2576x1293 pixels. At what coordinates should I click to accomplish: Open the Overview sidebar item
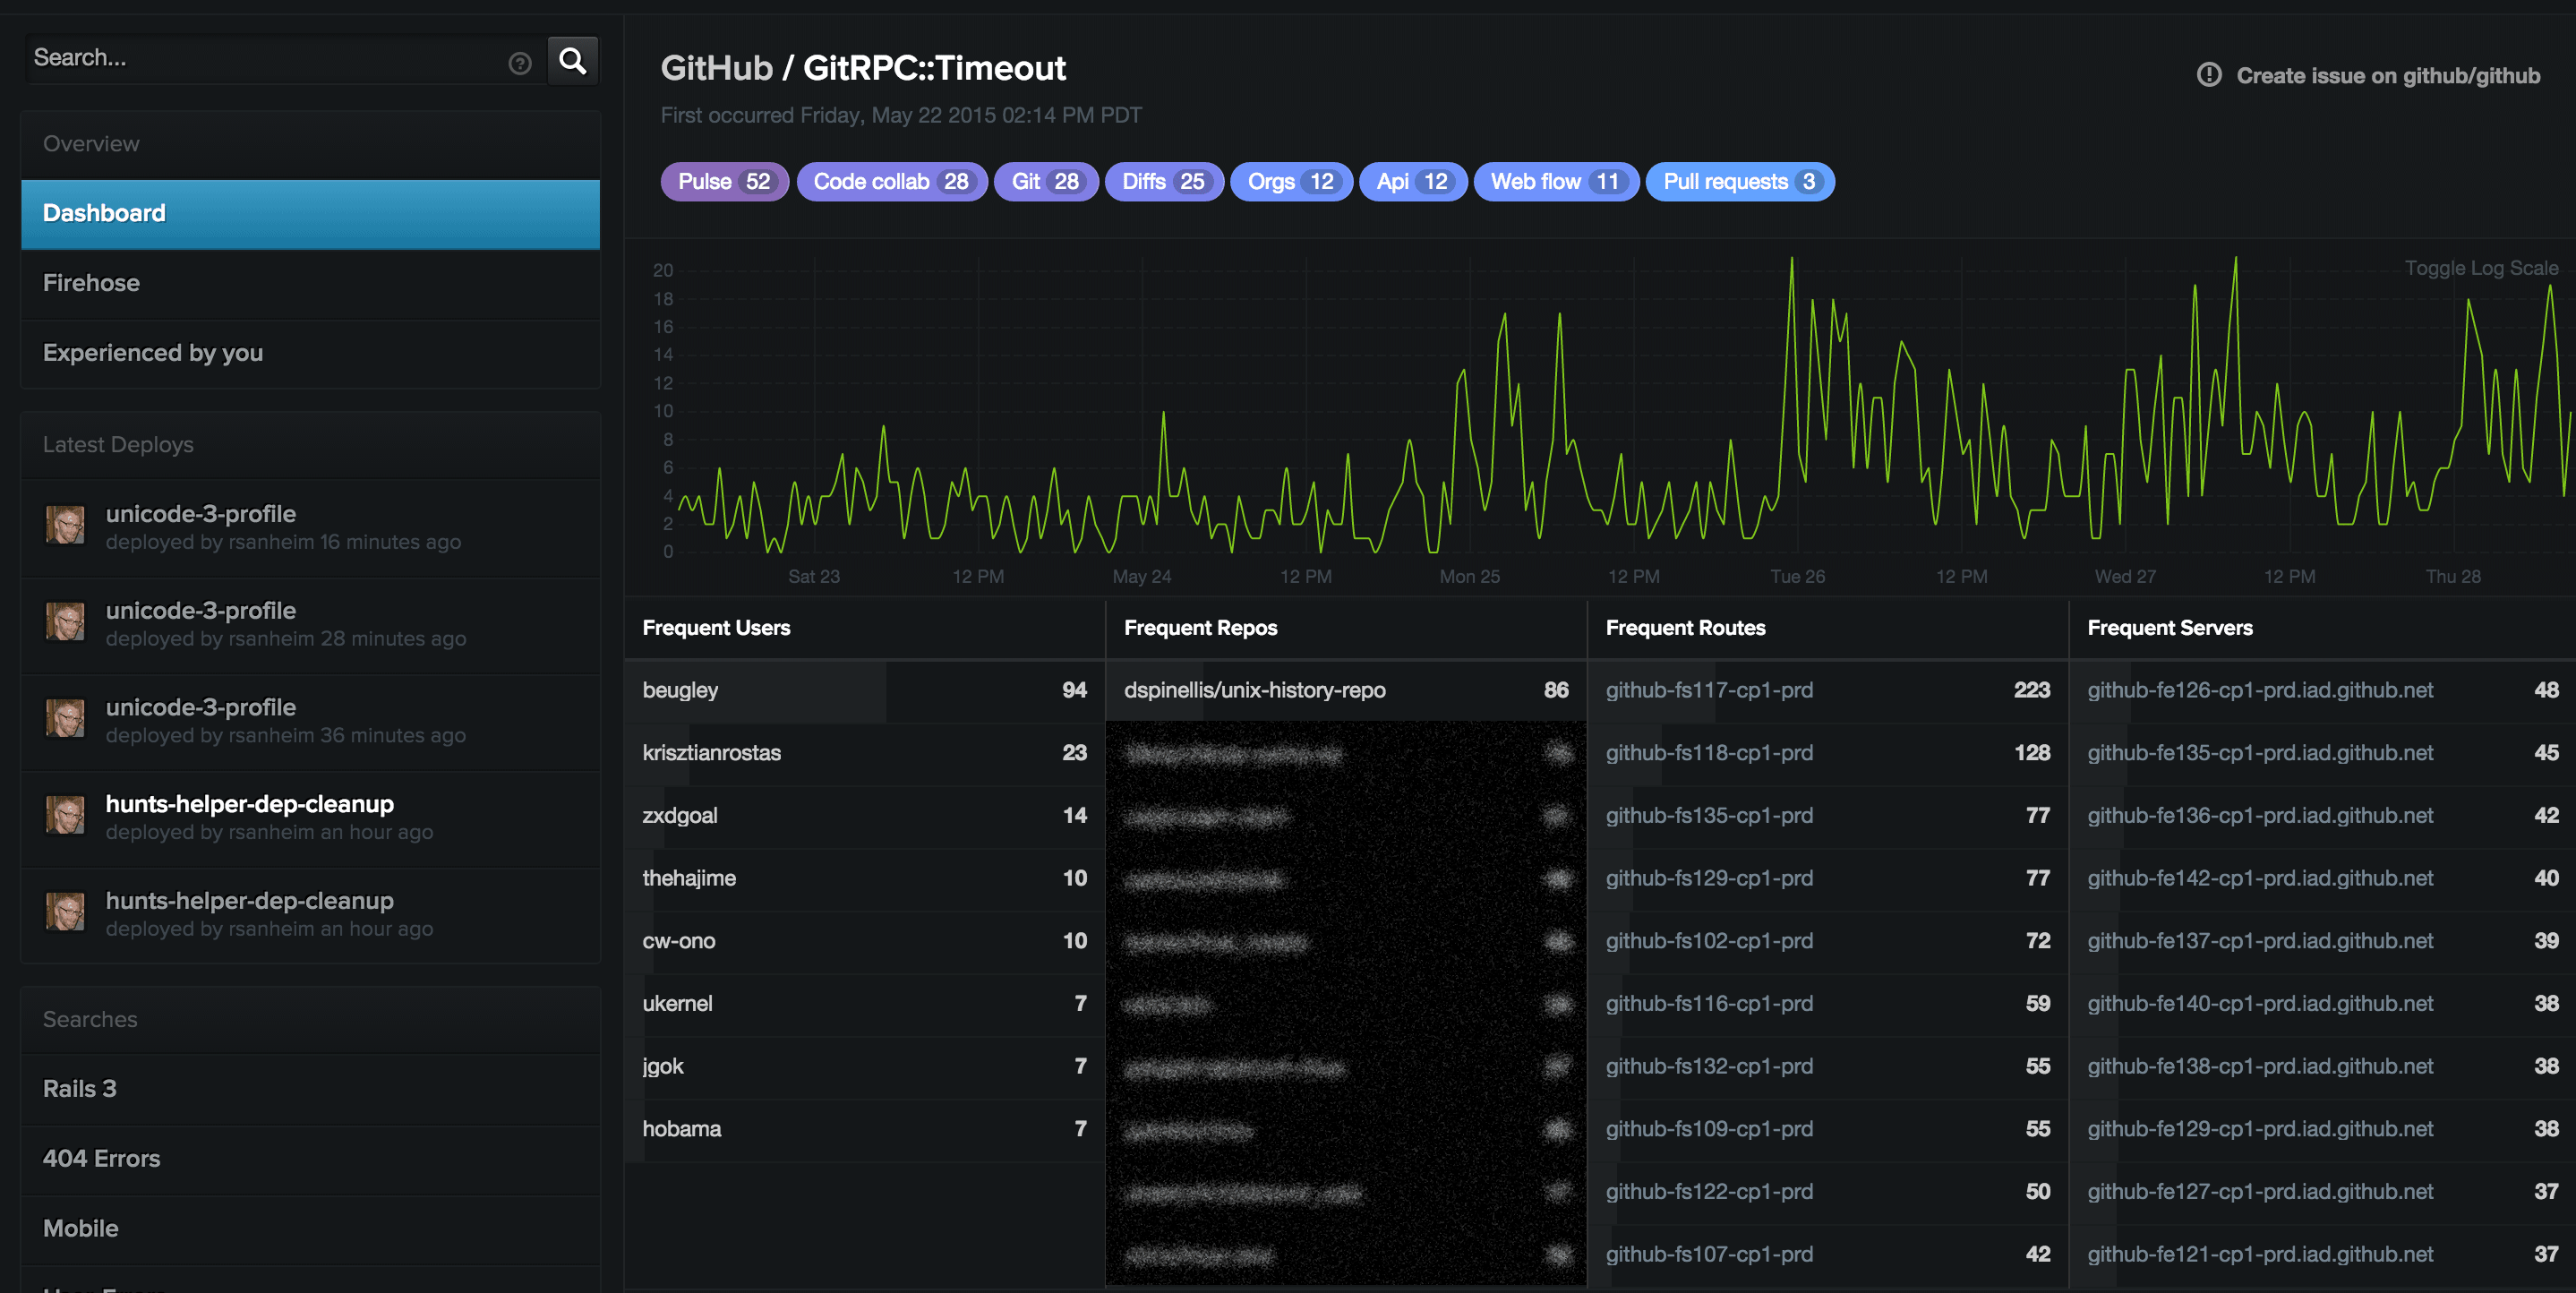(x=91, y=144)
